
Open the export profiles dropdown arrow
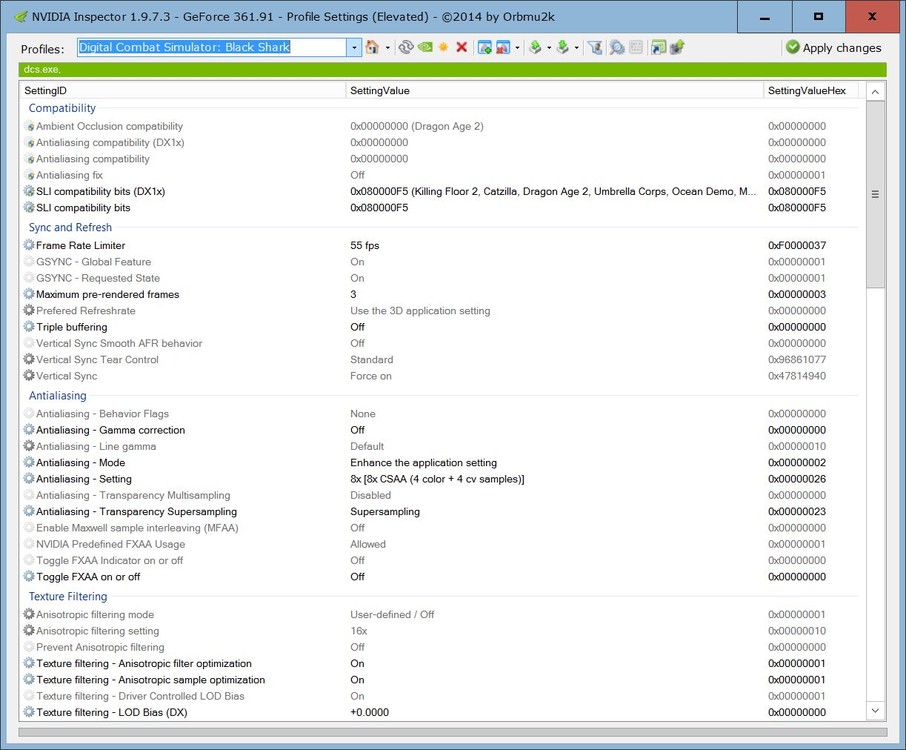tap(548, 48)
